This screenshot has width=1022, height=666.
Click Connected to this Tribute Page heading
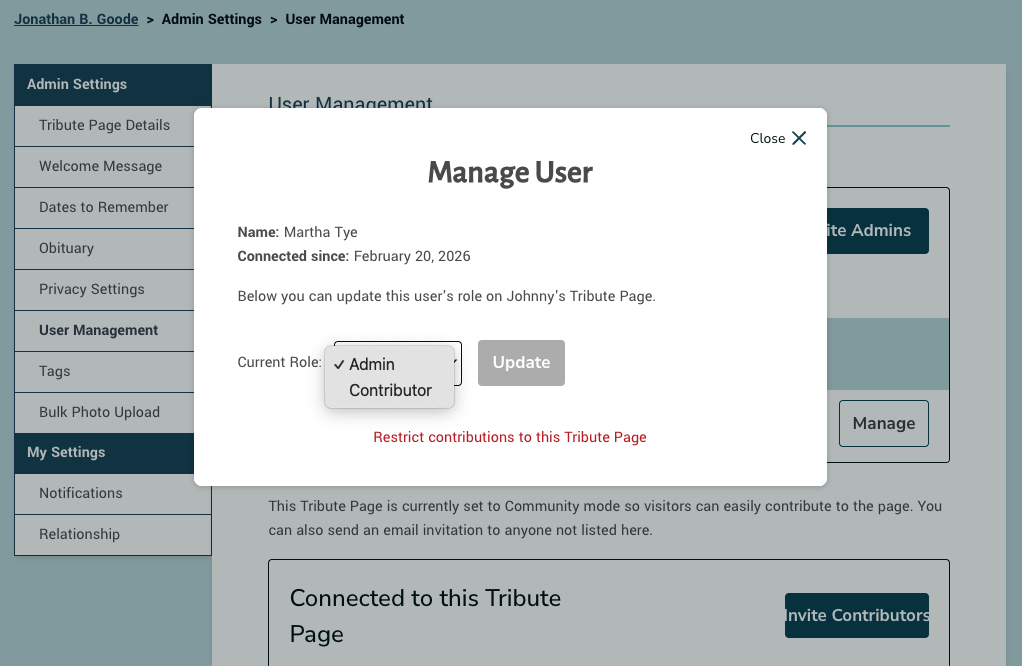click(x=425, y=616)
